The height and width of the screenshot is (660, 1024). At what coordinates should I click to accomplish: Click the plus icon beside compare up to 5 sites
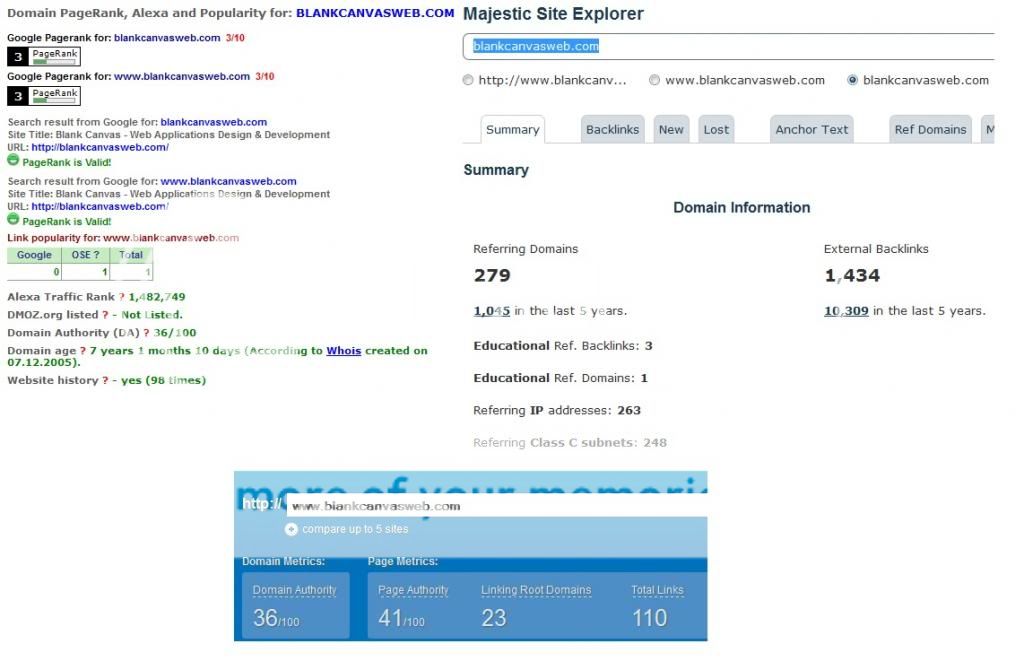tap(291, 529)
